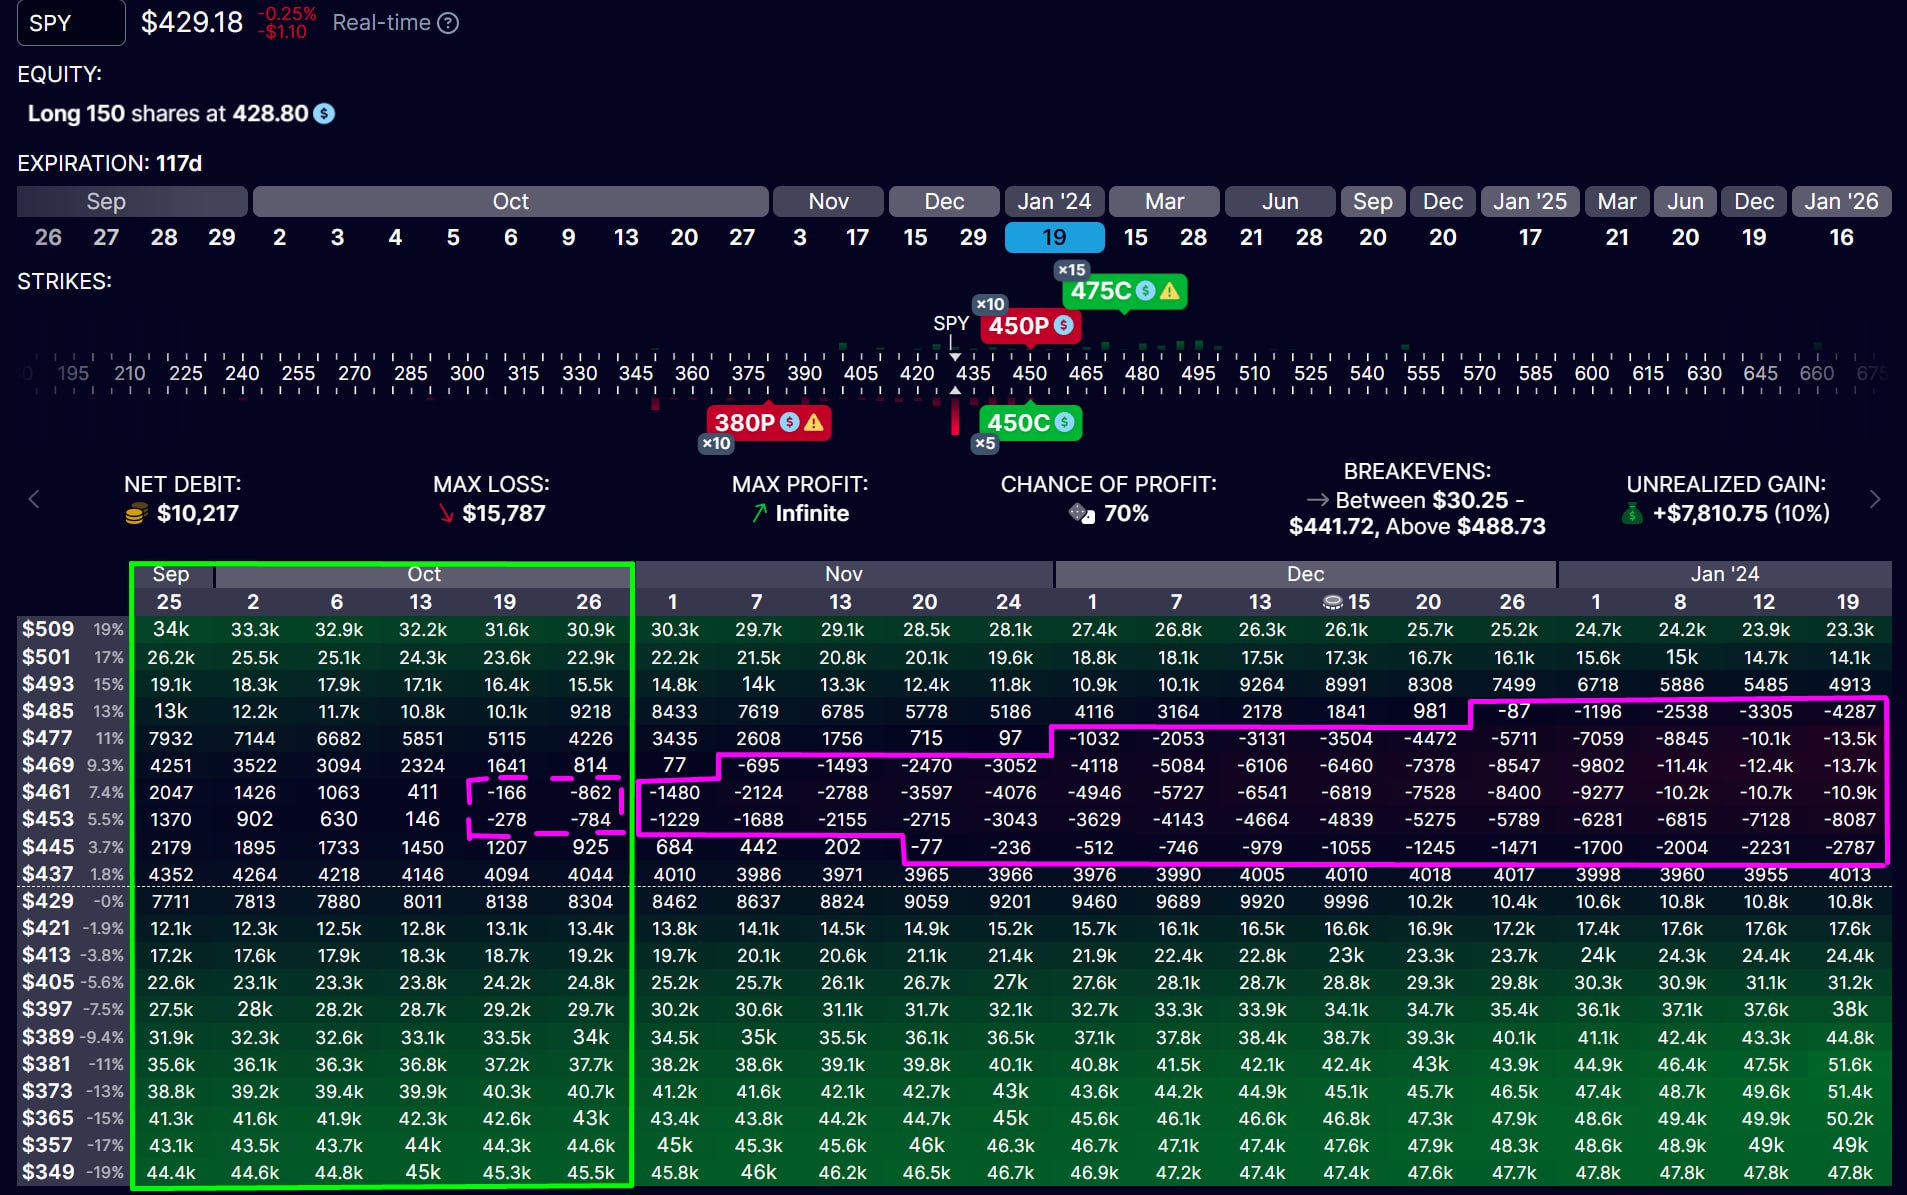Image resolution: width=1907 pixels, height=1195 pixels.
Task: Click the warning triangle on 475C label
Action: tap(1168, 291)
